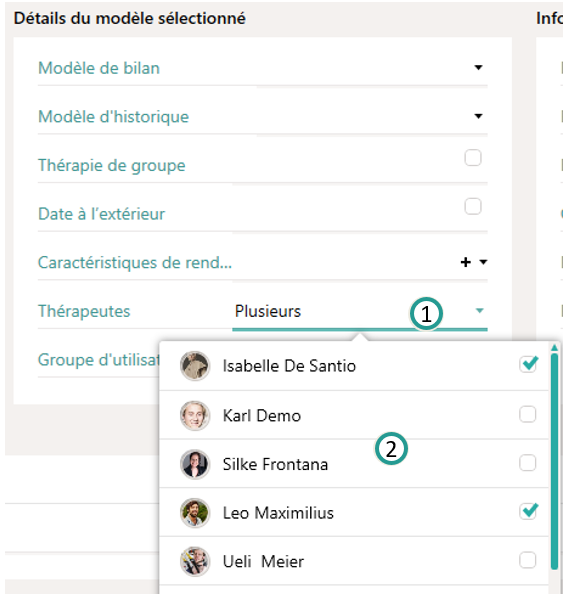Viewport: 566px width, 599px height.
Task: Add a characteristic with the plus icon
Action: 466,262
